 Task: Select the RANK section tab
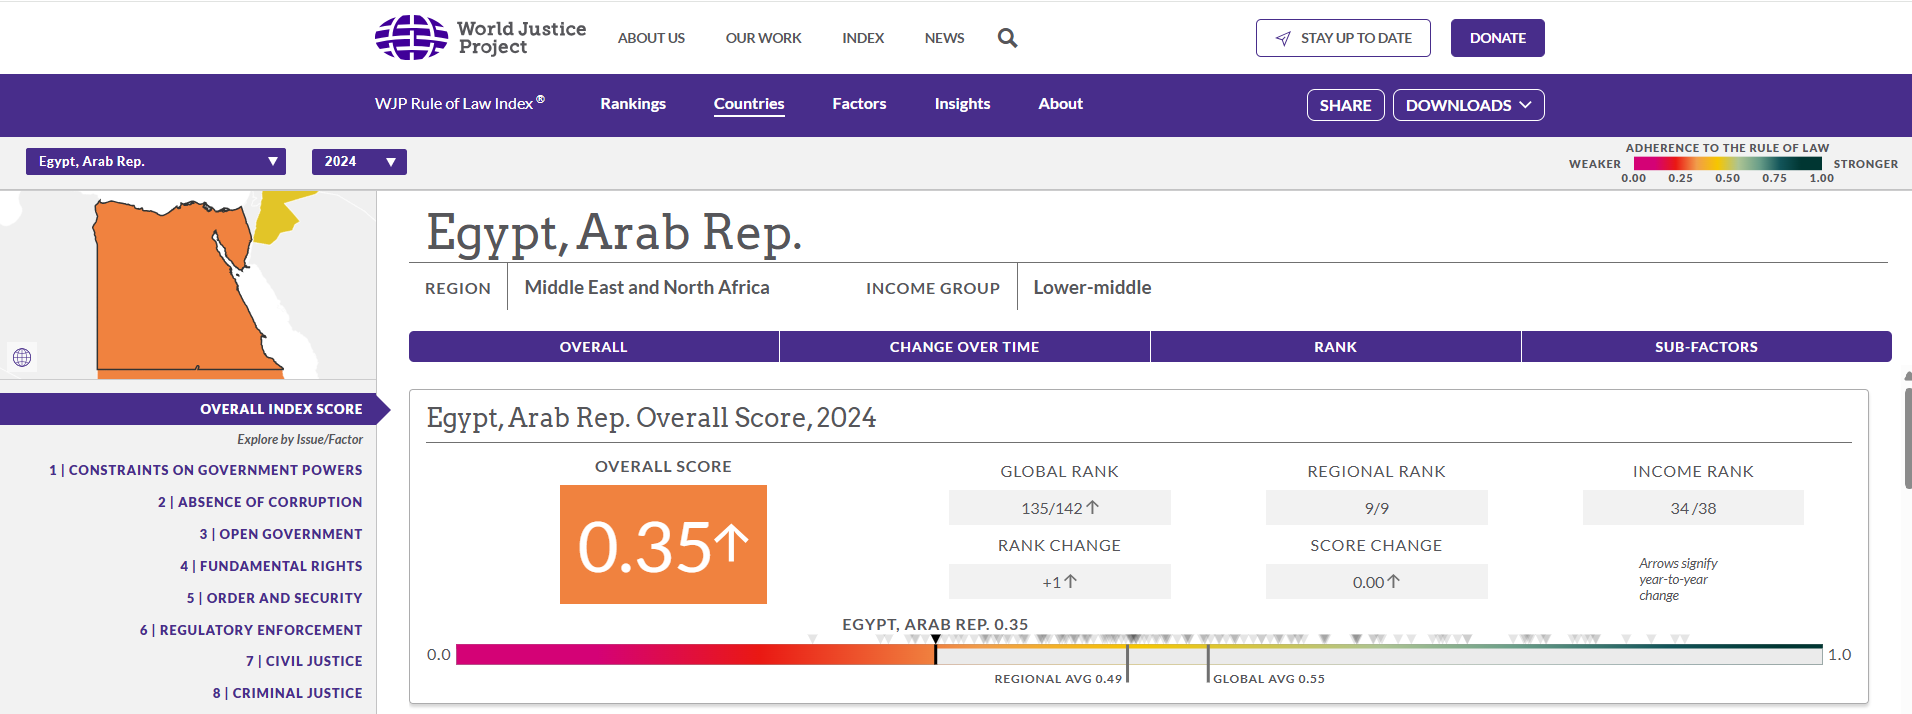[x=1336, y=347]
